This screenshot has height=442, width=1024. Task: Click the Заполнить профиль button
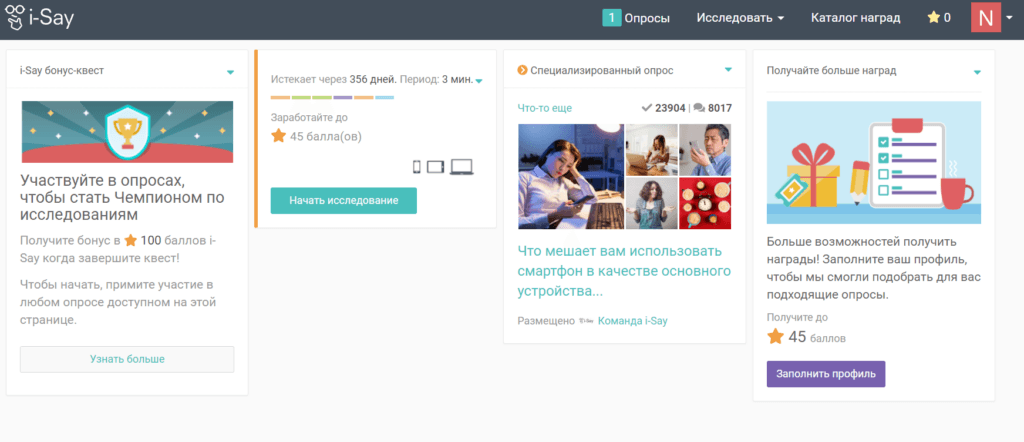826,374
